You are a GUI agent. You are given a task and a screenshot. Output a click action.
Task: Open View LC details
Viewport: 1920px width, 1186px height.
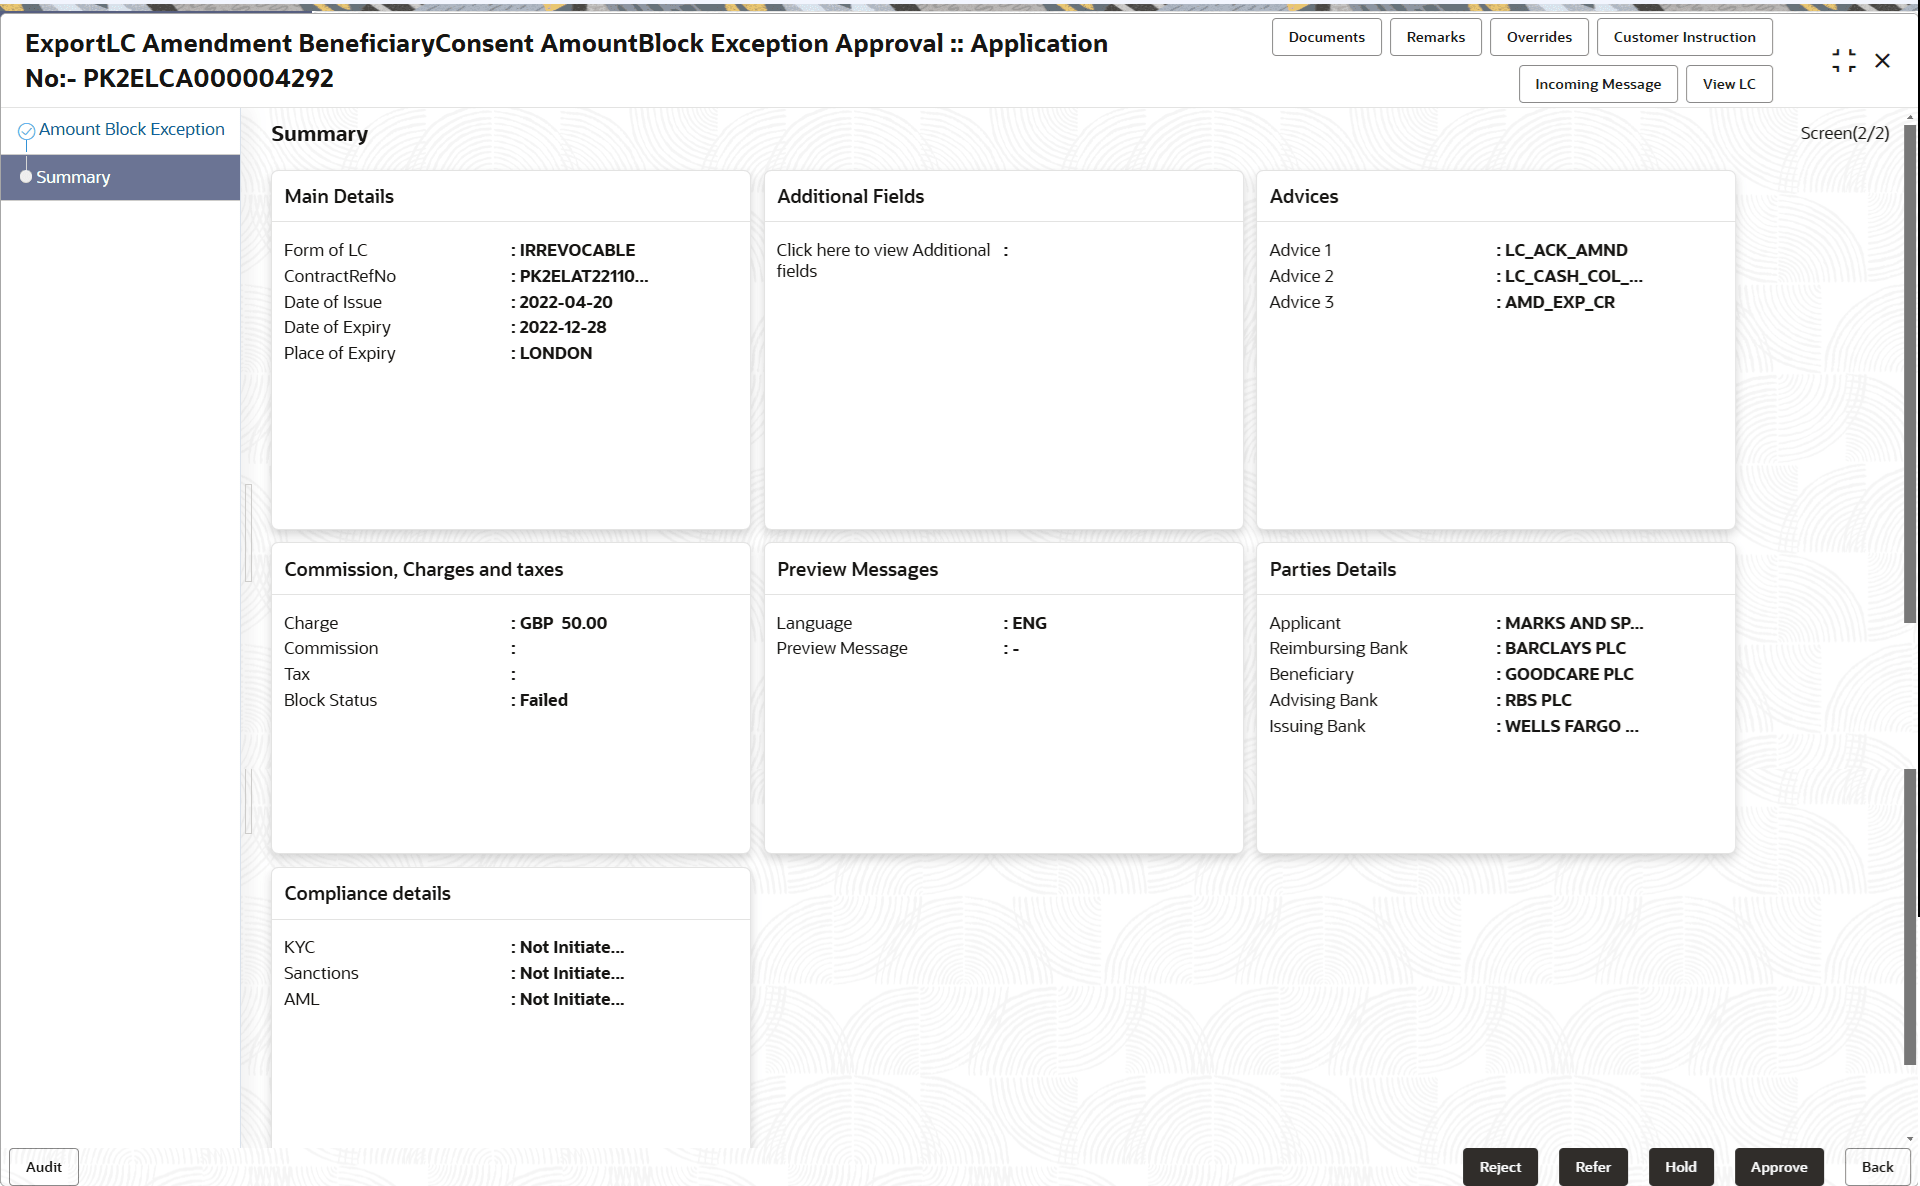[1729, 83]
